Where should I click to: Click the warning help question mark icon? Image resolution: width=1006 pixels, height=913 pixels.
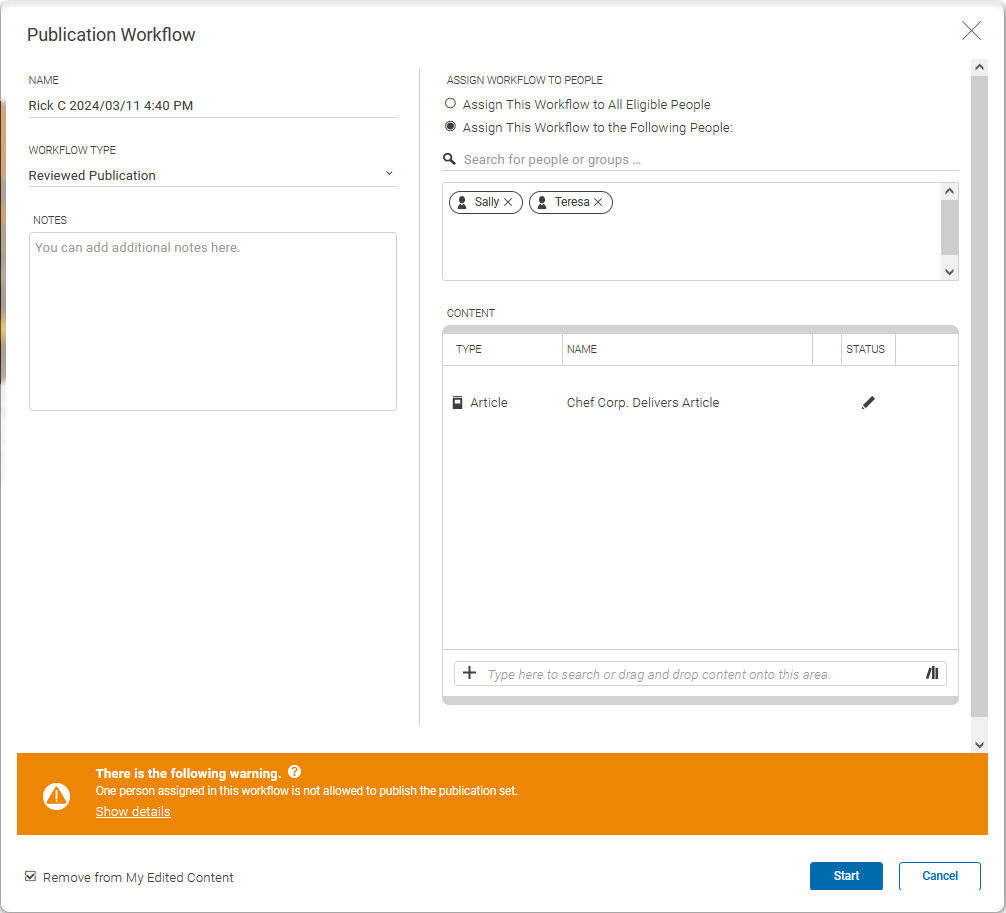click(294, 773)
